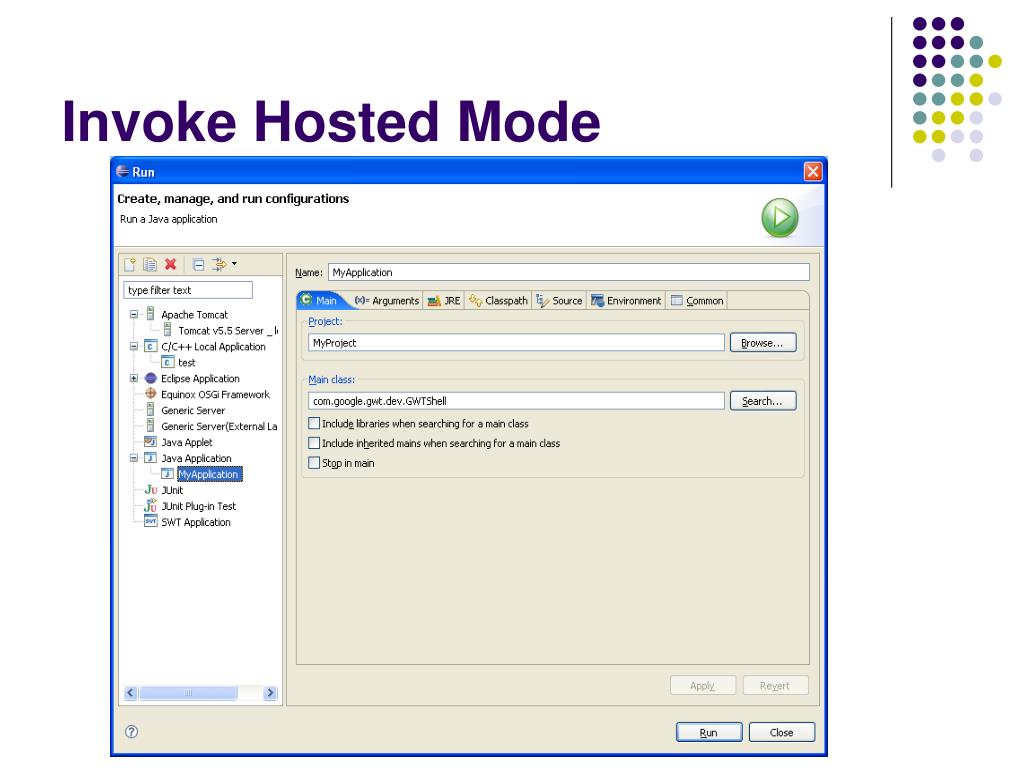Click the type filter text field
This screenshot has width=1024, height=768.
point(187,290)
